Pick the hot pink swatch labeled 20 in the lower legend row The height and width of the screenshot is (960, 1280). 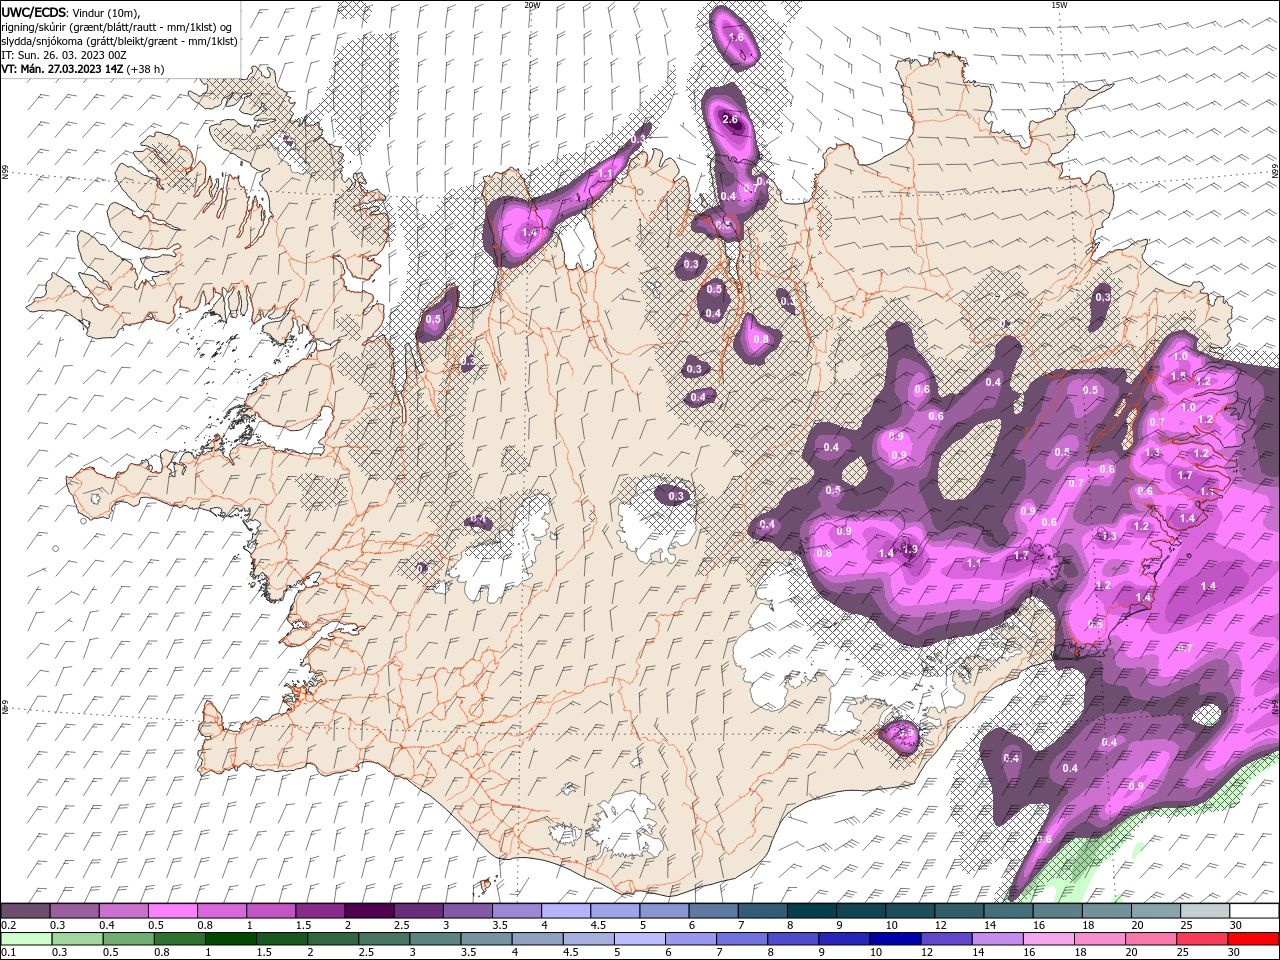[1151, 938]
